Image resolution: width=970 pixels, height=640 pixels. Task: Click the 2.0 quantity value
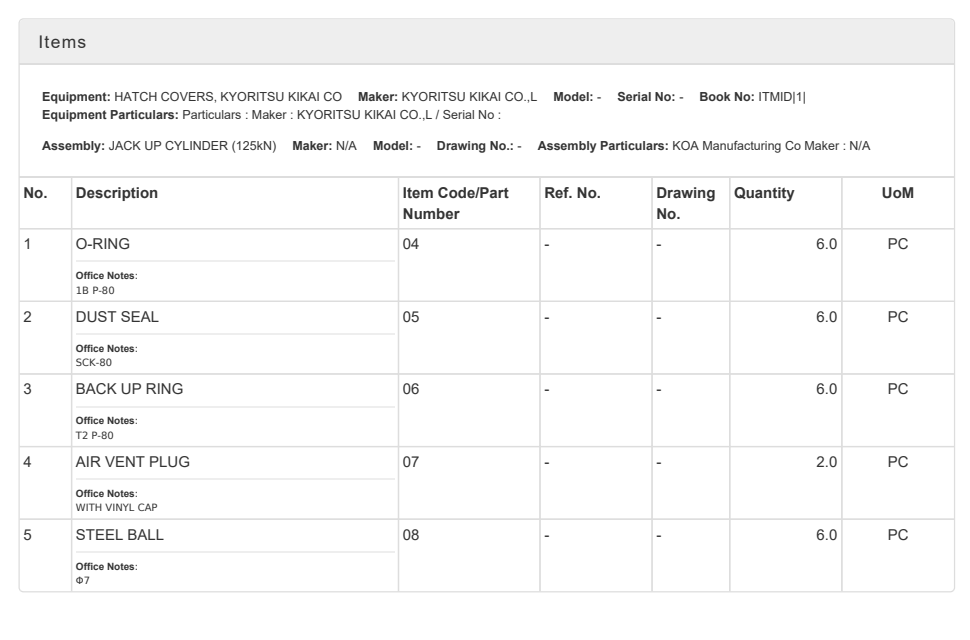tap(826, 461)
